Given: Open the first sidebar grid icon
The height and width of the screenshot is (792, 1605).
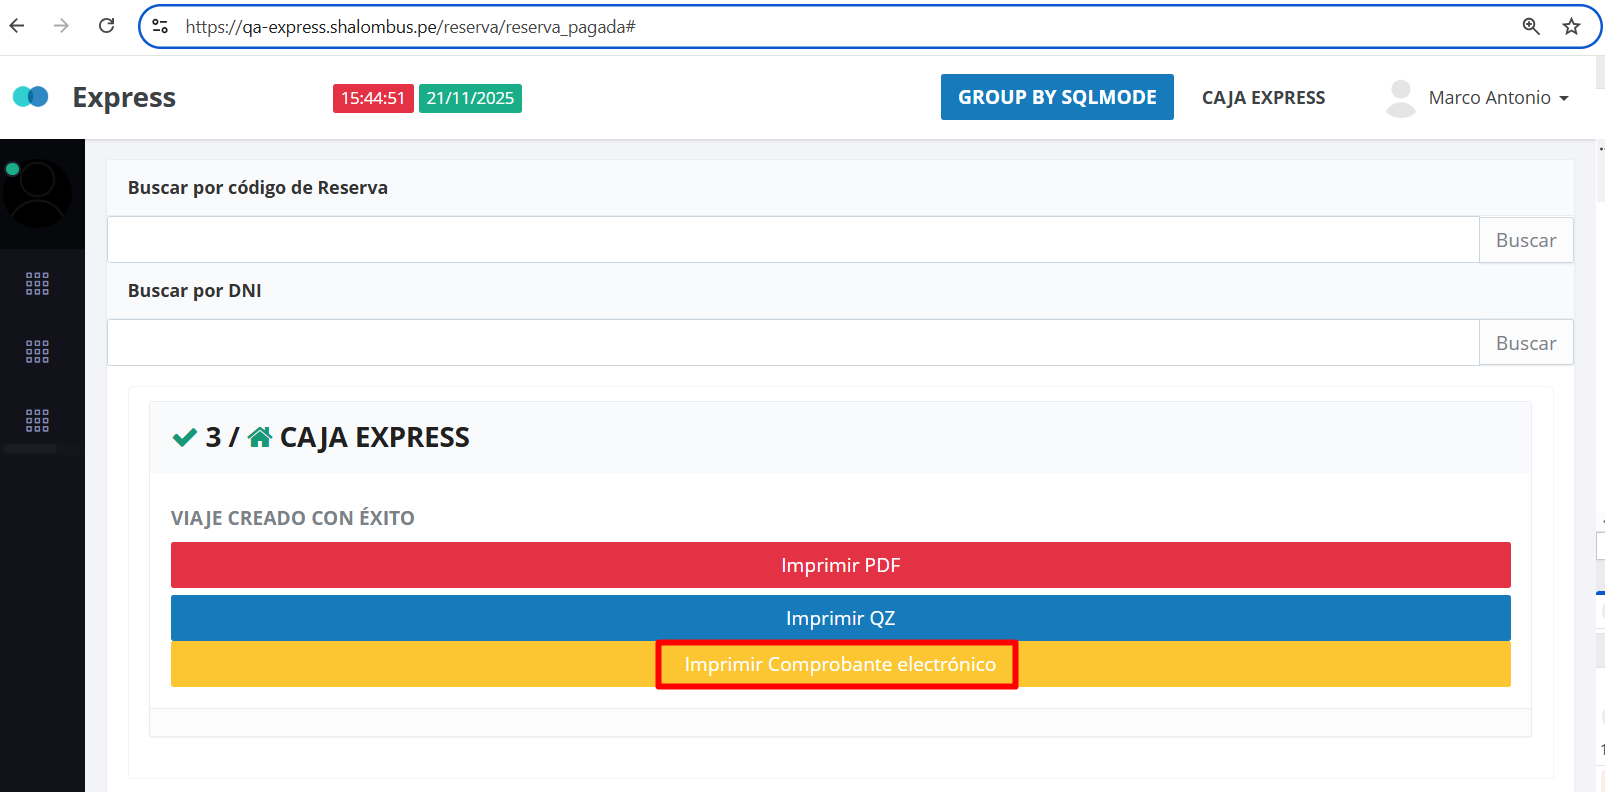Looking at the screenshot, I should tap(37, 284).
